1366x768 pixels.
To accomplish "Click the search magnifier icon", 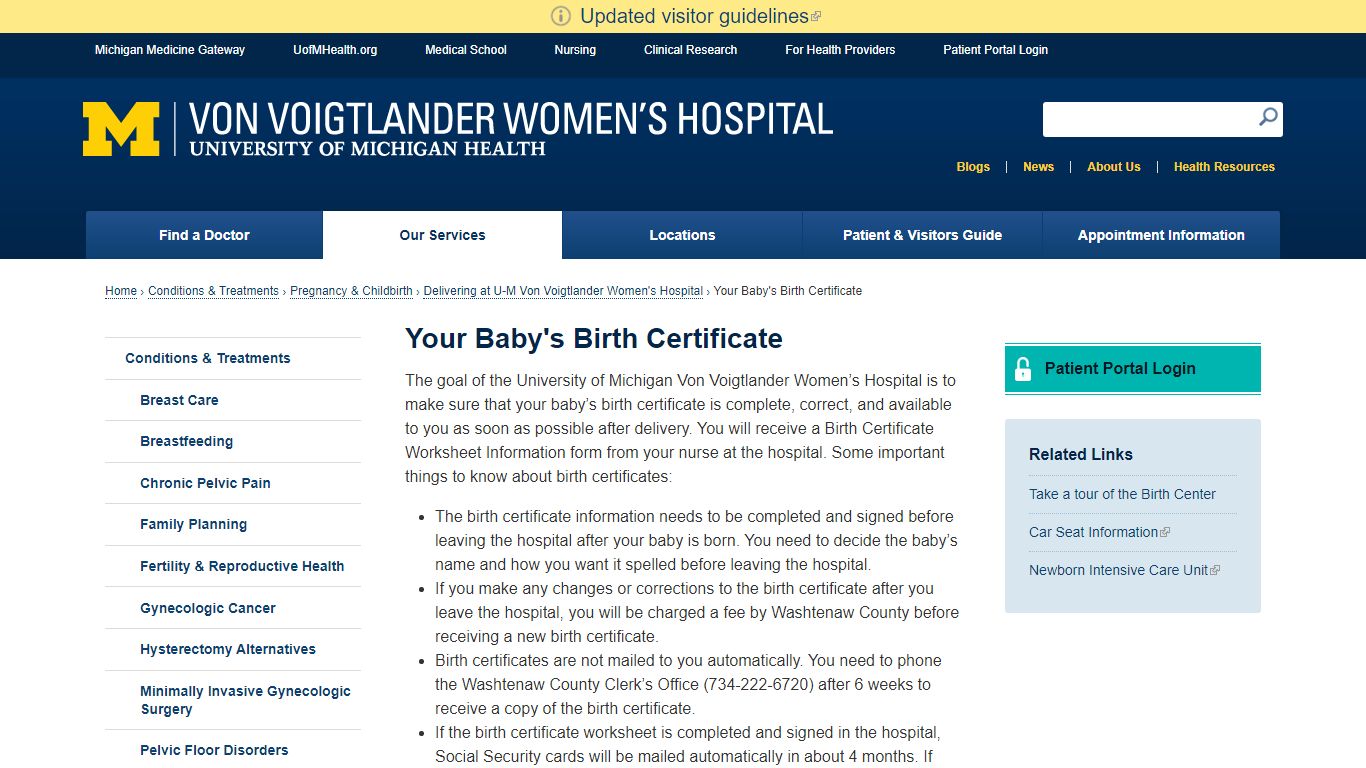I will point(1268,118).
